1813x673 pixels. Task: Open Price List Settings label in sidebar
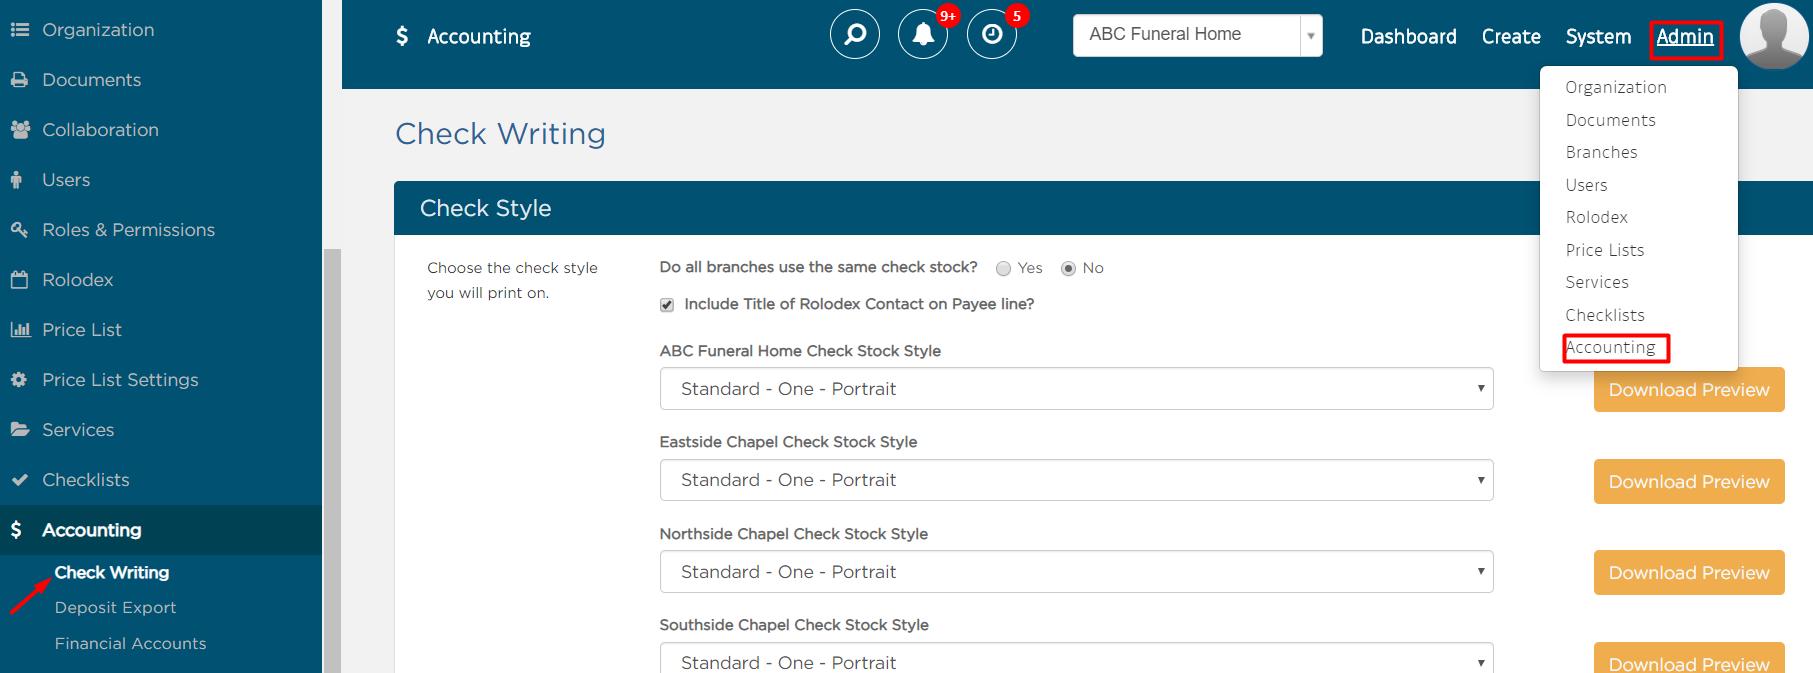coord(120,380)
